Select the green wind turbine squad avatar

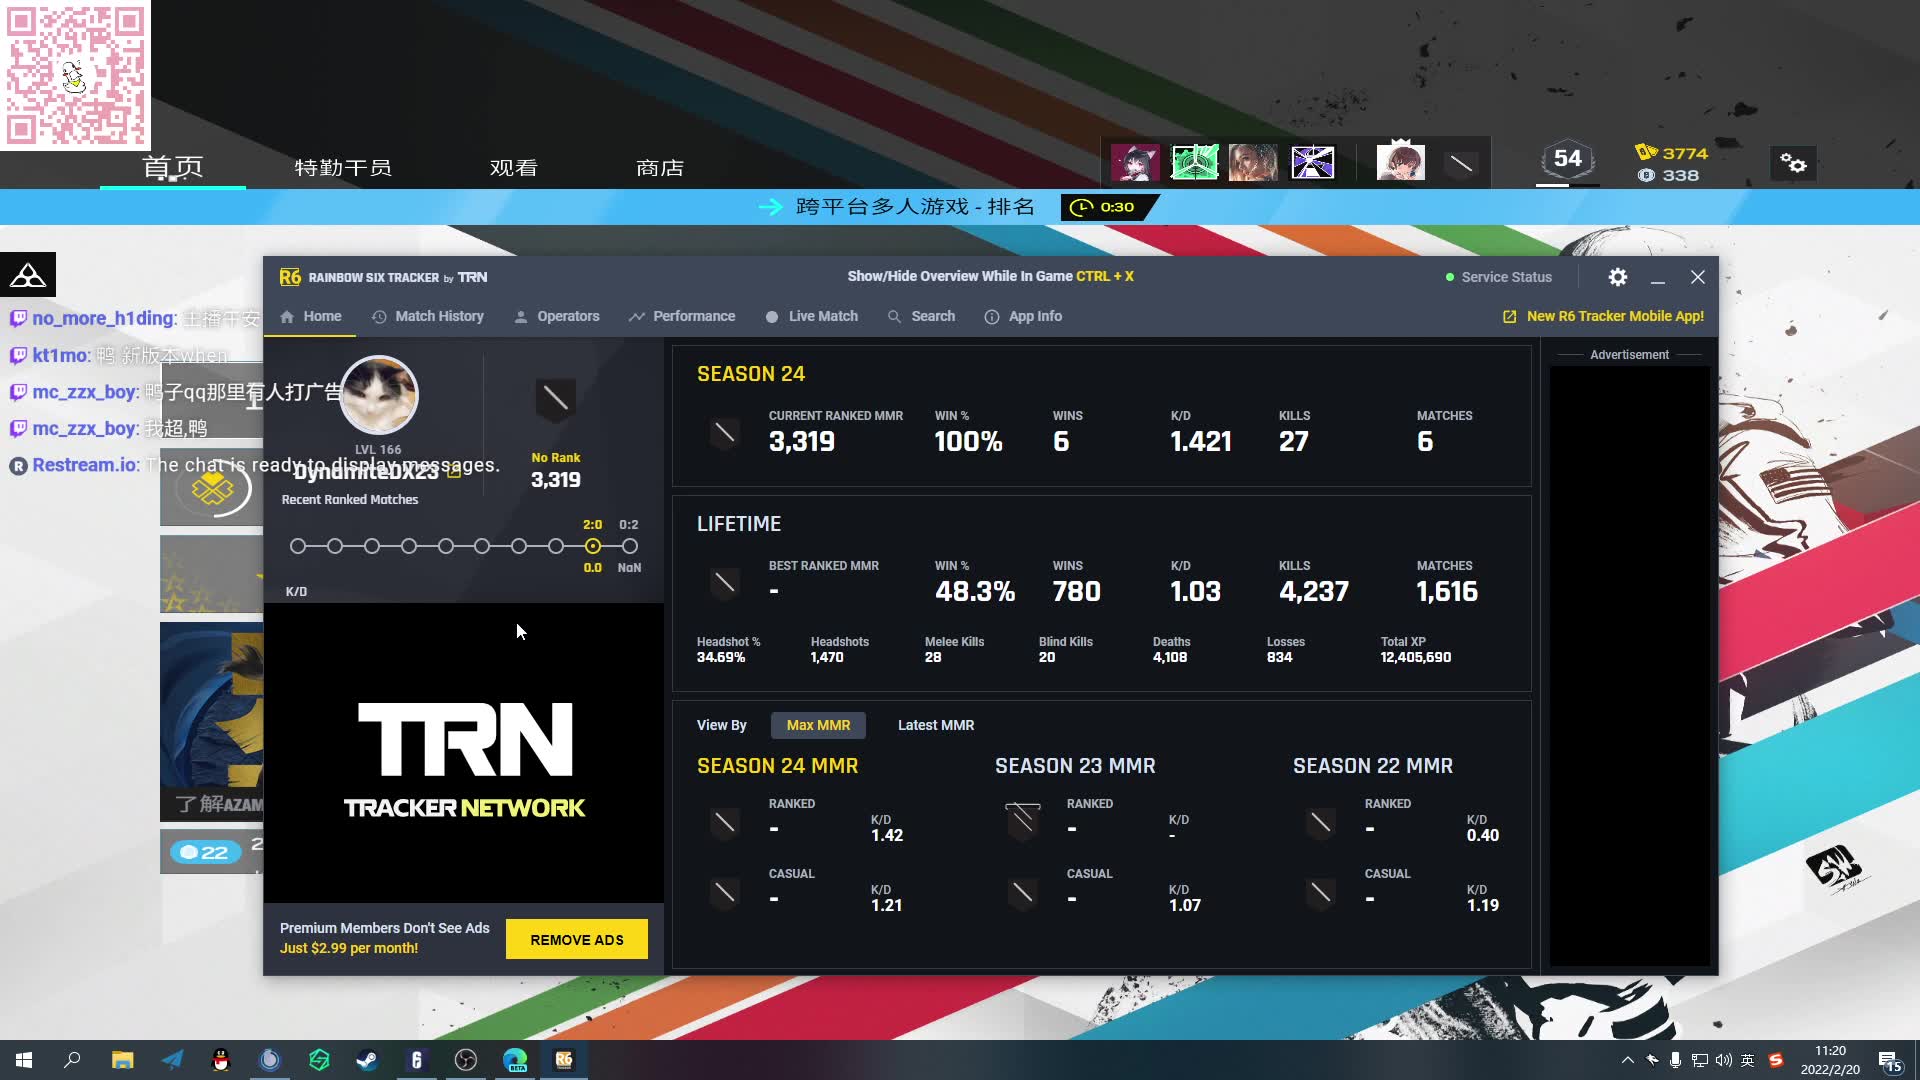(x=1194, y=162)
